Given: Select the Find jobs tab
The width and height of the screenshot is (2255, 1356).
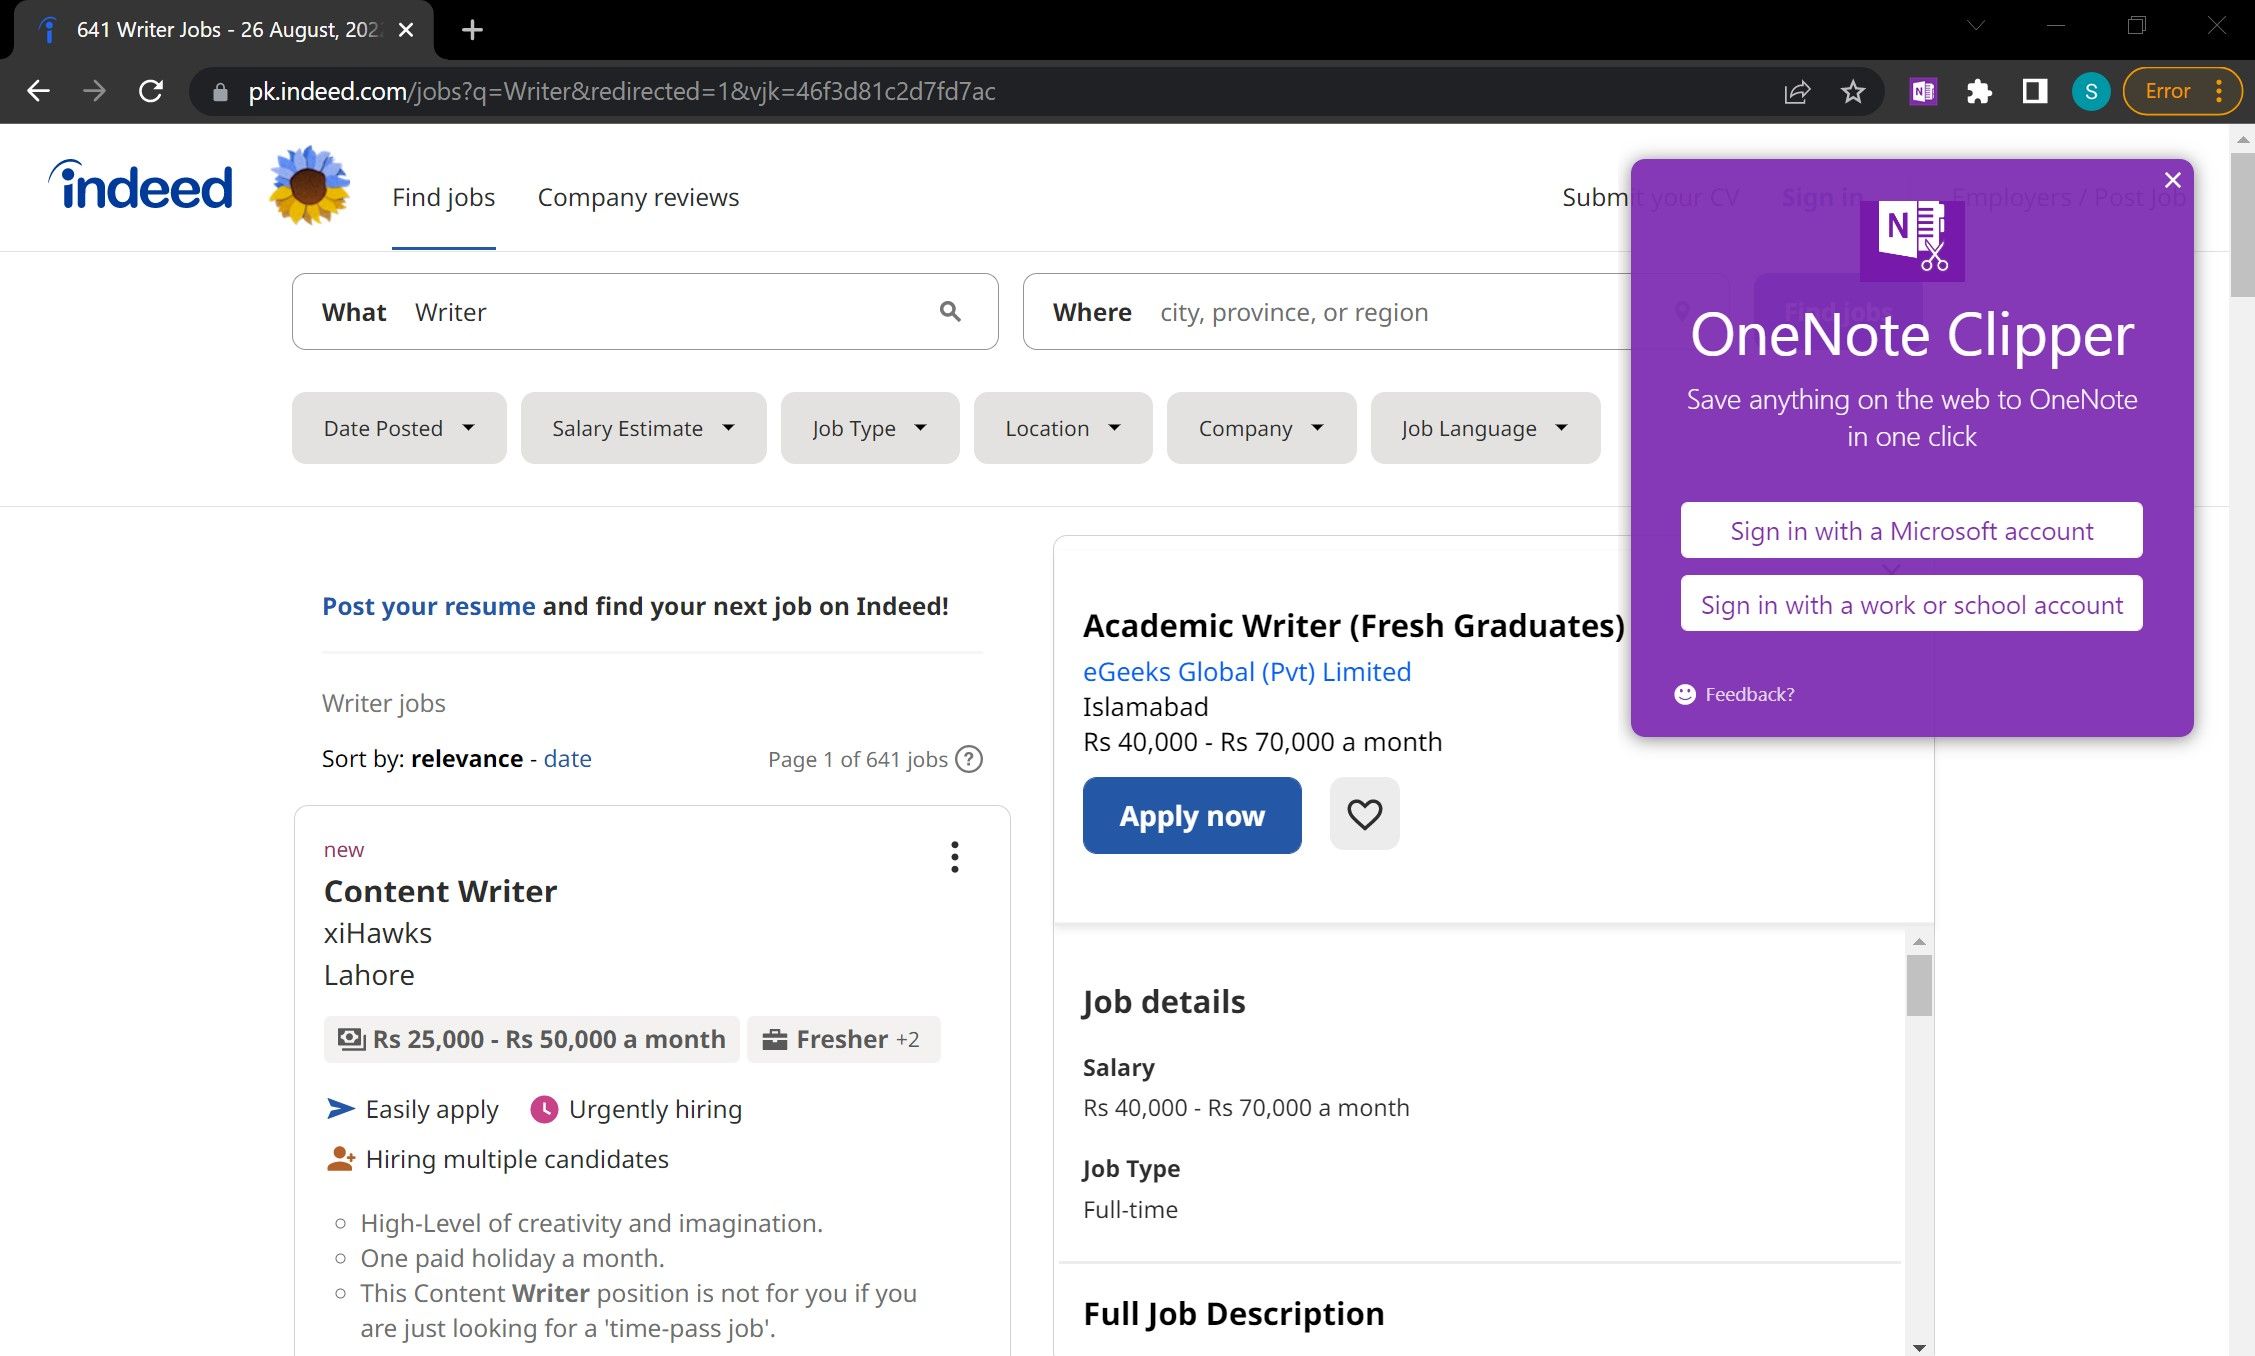Looking at the screenshot, I should tap(443, 196).
